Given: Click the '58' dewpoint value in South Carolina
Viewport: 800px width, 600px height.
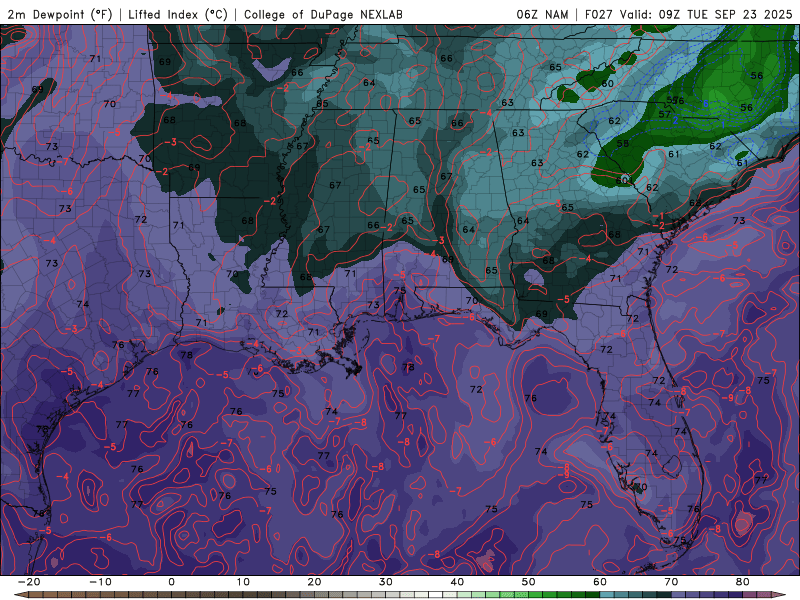Looking at the screenshot, I should click(x=622, y=143).
